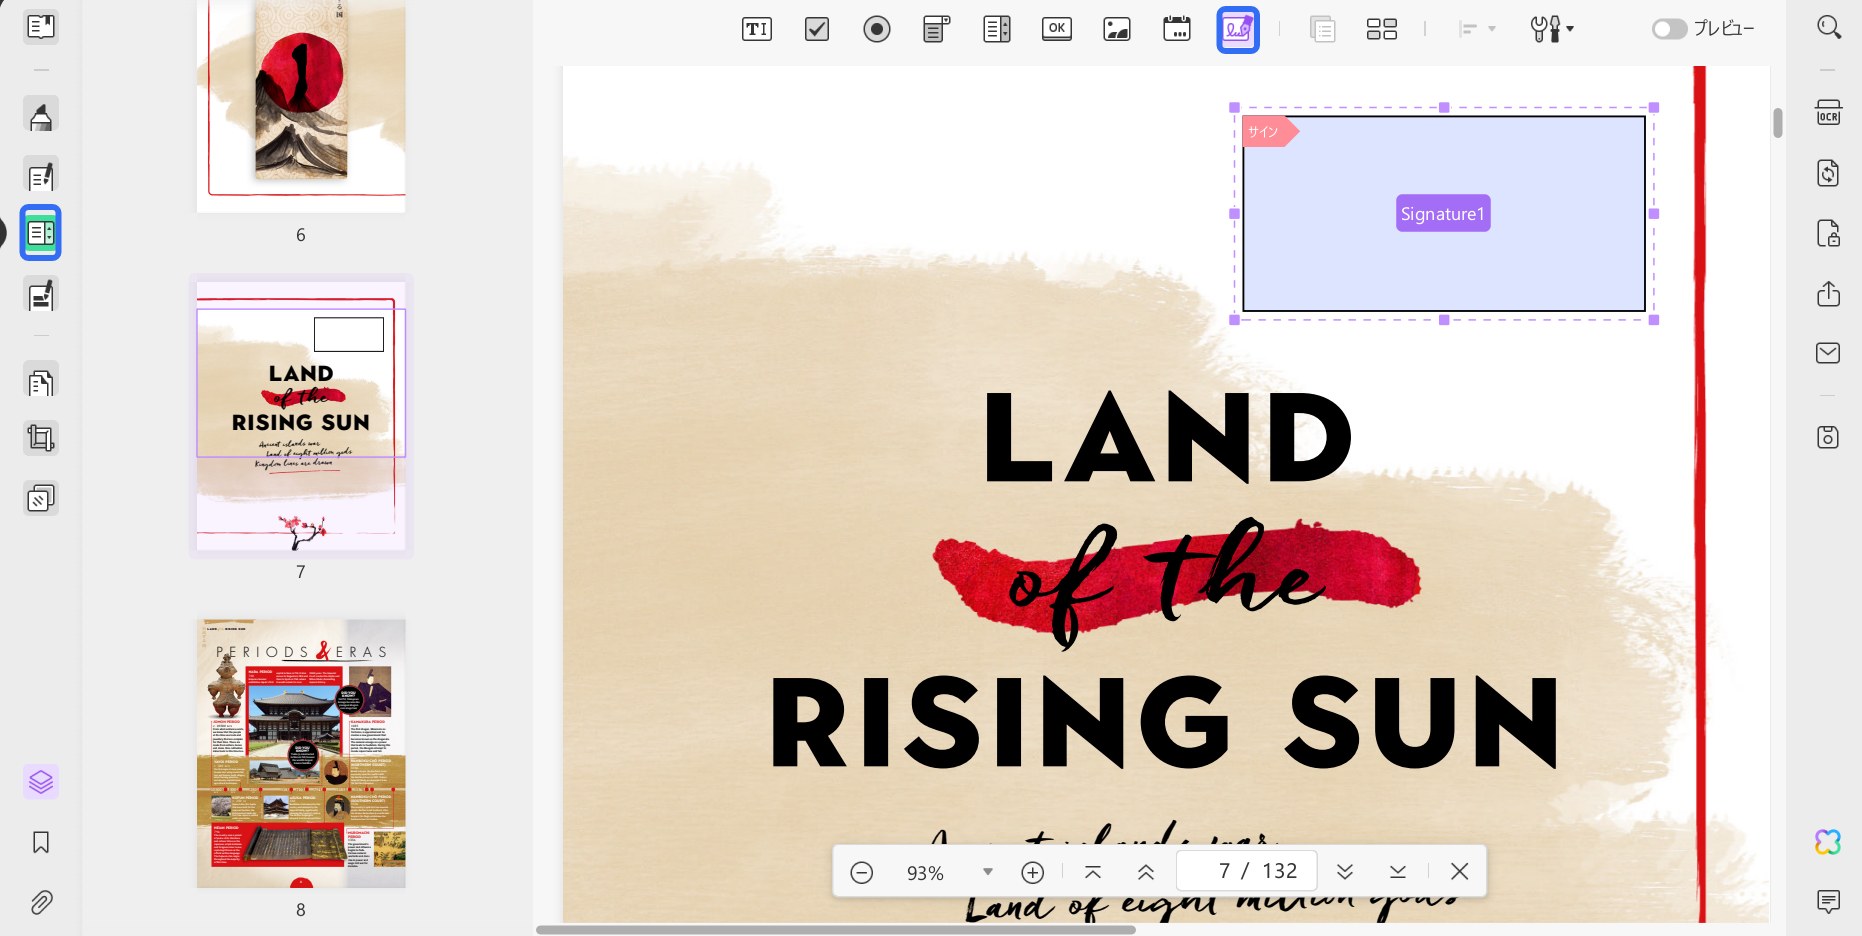
Task: Select the signature field tool
Action: [x=1238, y=29]
